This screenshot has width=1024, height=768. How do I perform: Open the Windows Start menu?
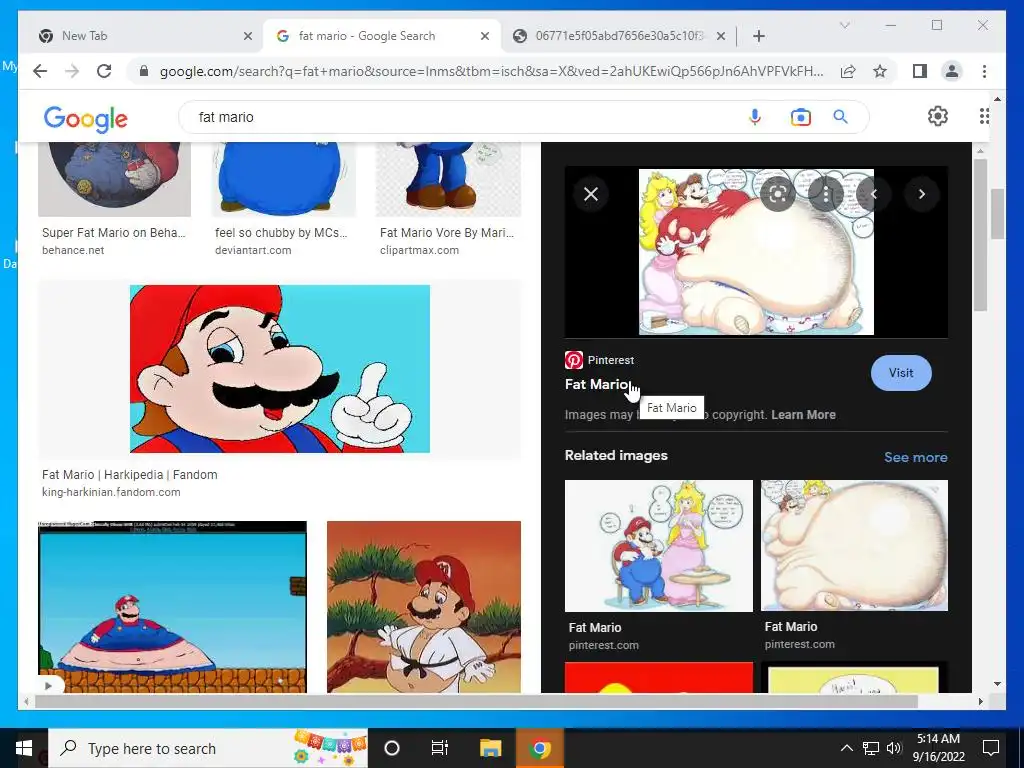point(24,748)
